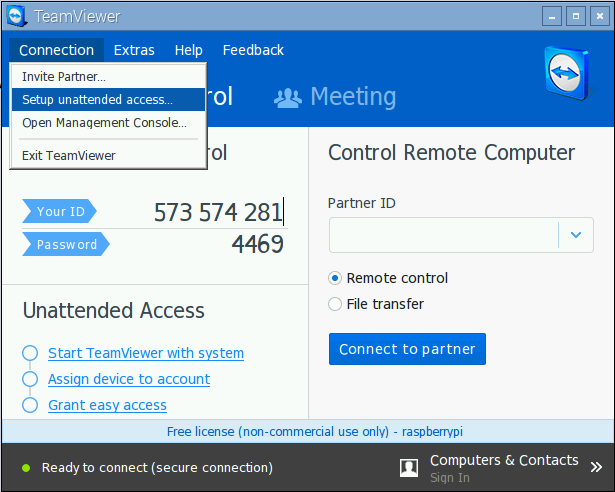Select Setup unattended access... menu entry
This screenshot has width=615, height=492.
(108, 100)
